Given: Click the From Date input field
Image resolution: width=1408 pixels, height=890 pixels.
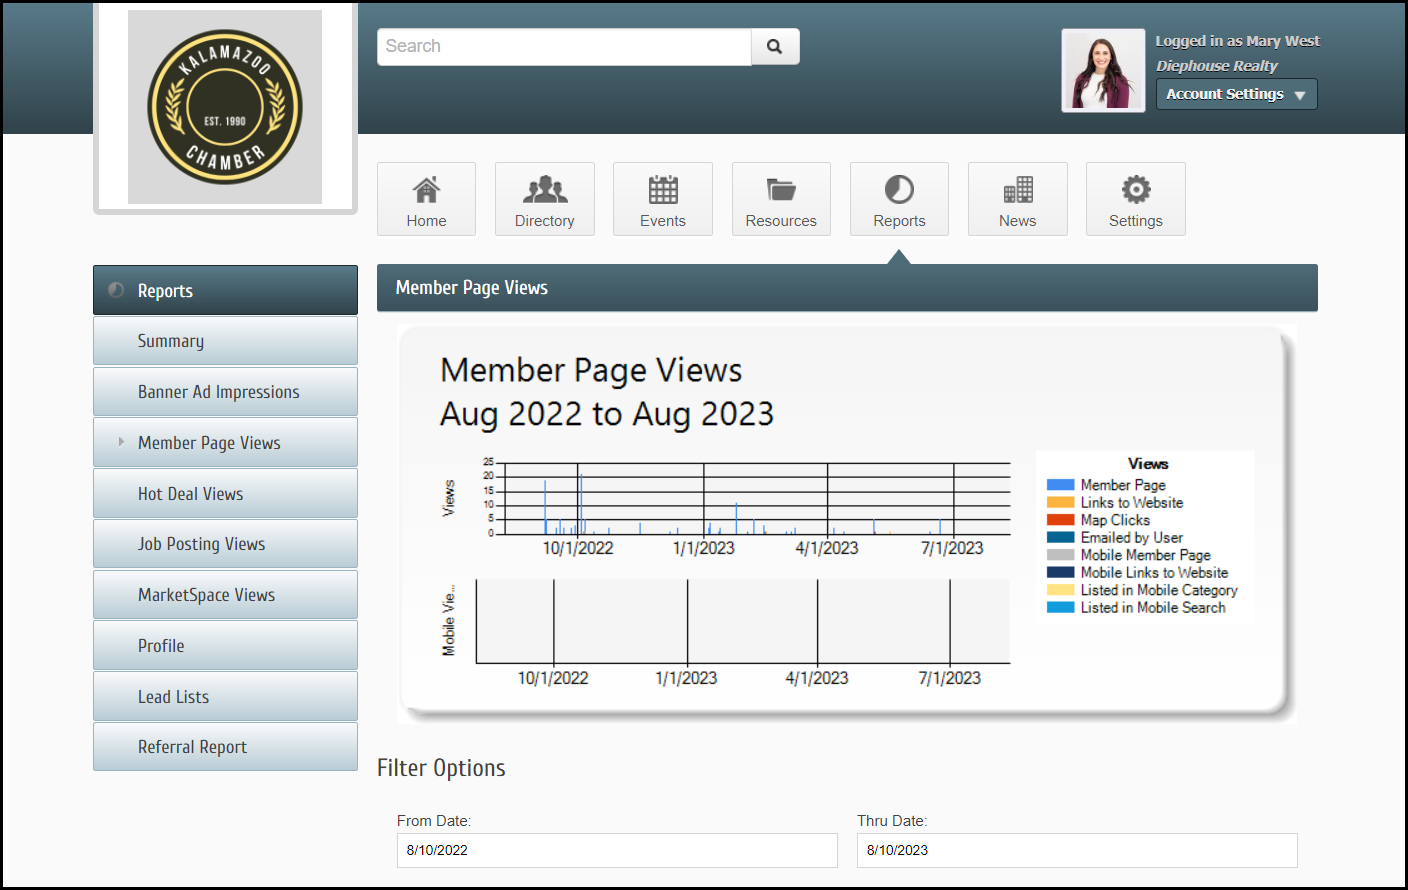Looking at the screenshot, I should point(617,850).
